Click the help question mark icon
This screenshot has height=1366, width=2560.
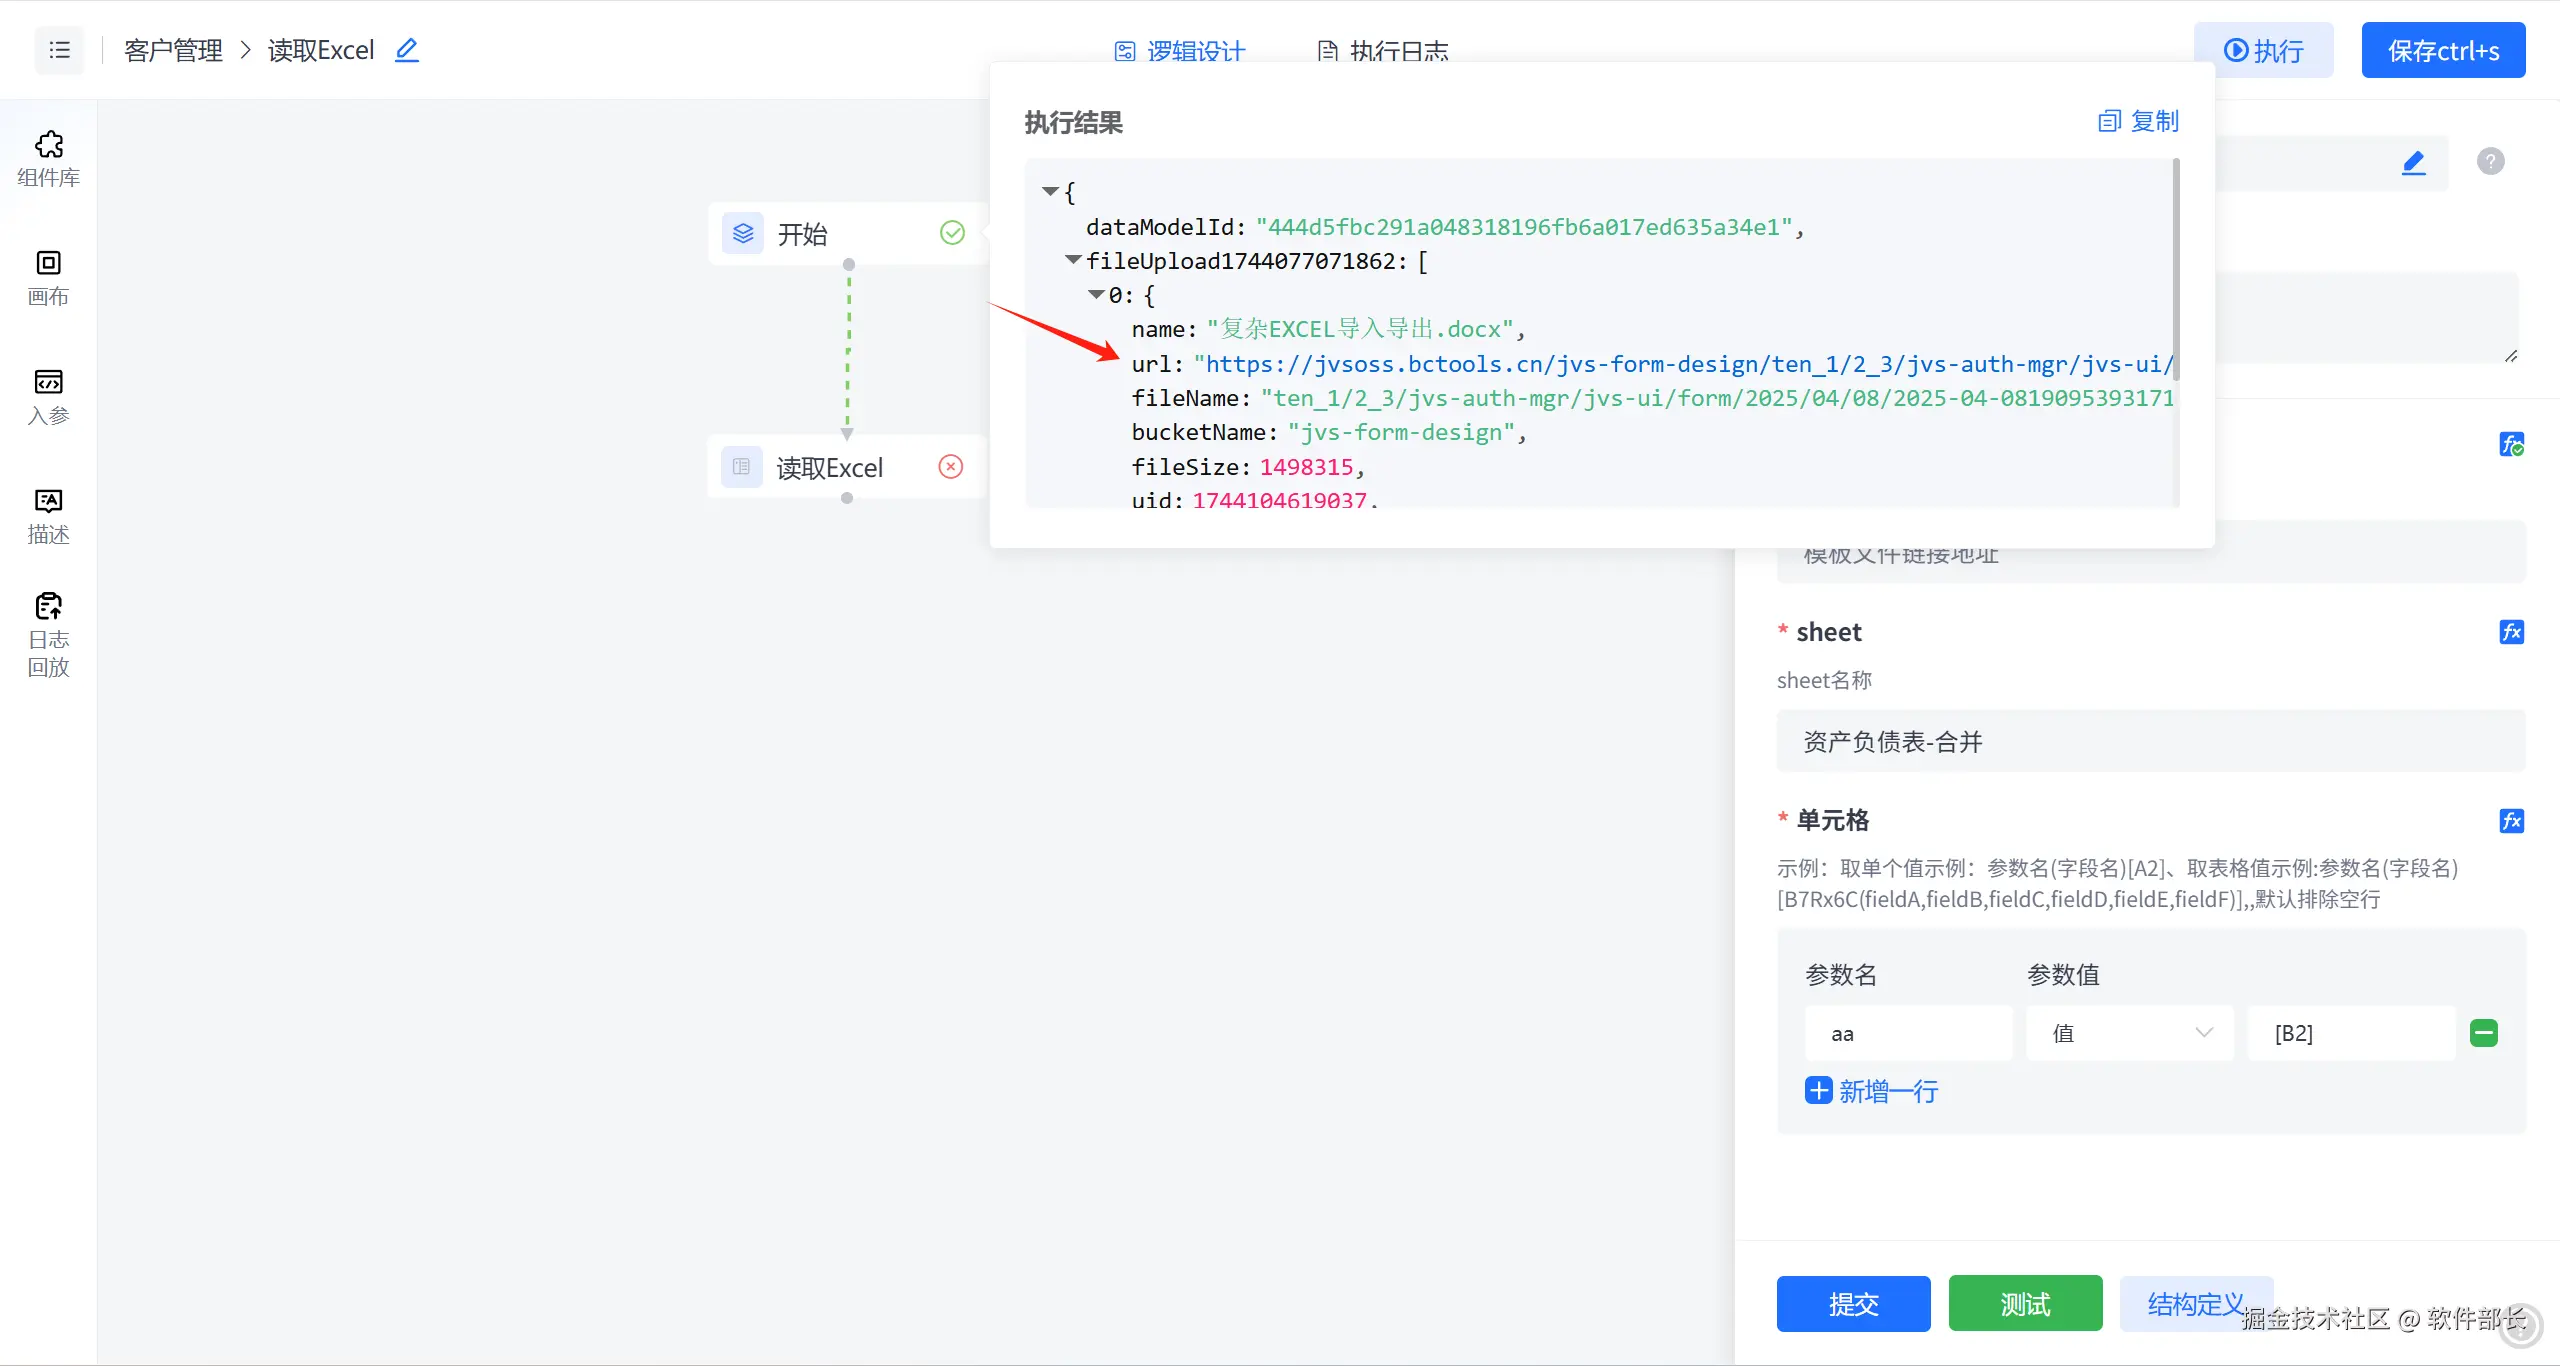pyautogui.click(x=2490, y=161)
